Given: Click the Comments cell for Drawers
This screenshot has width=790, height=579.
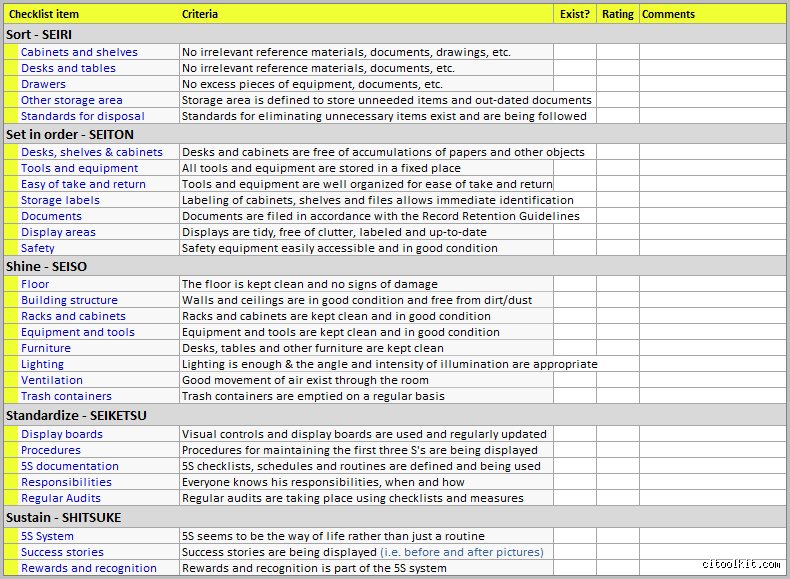Looking at the screenshot, I should 713,84.
